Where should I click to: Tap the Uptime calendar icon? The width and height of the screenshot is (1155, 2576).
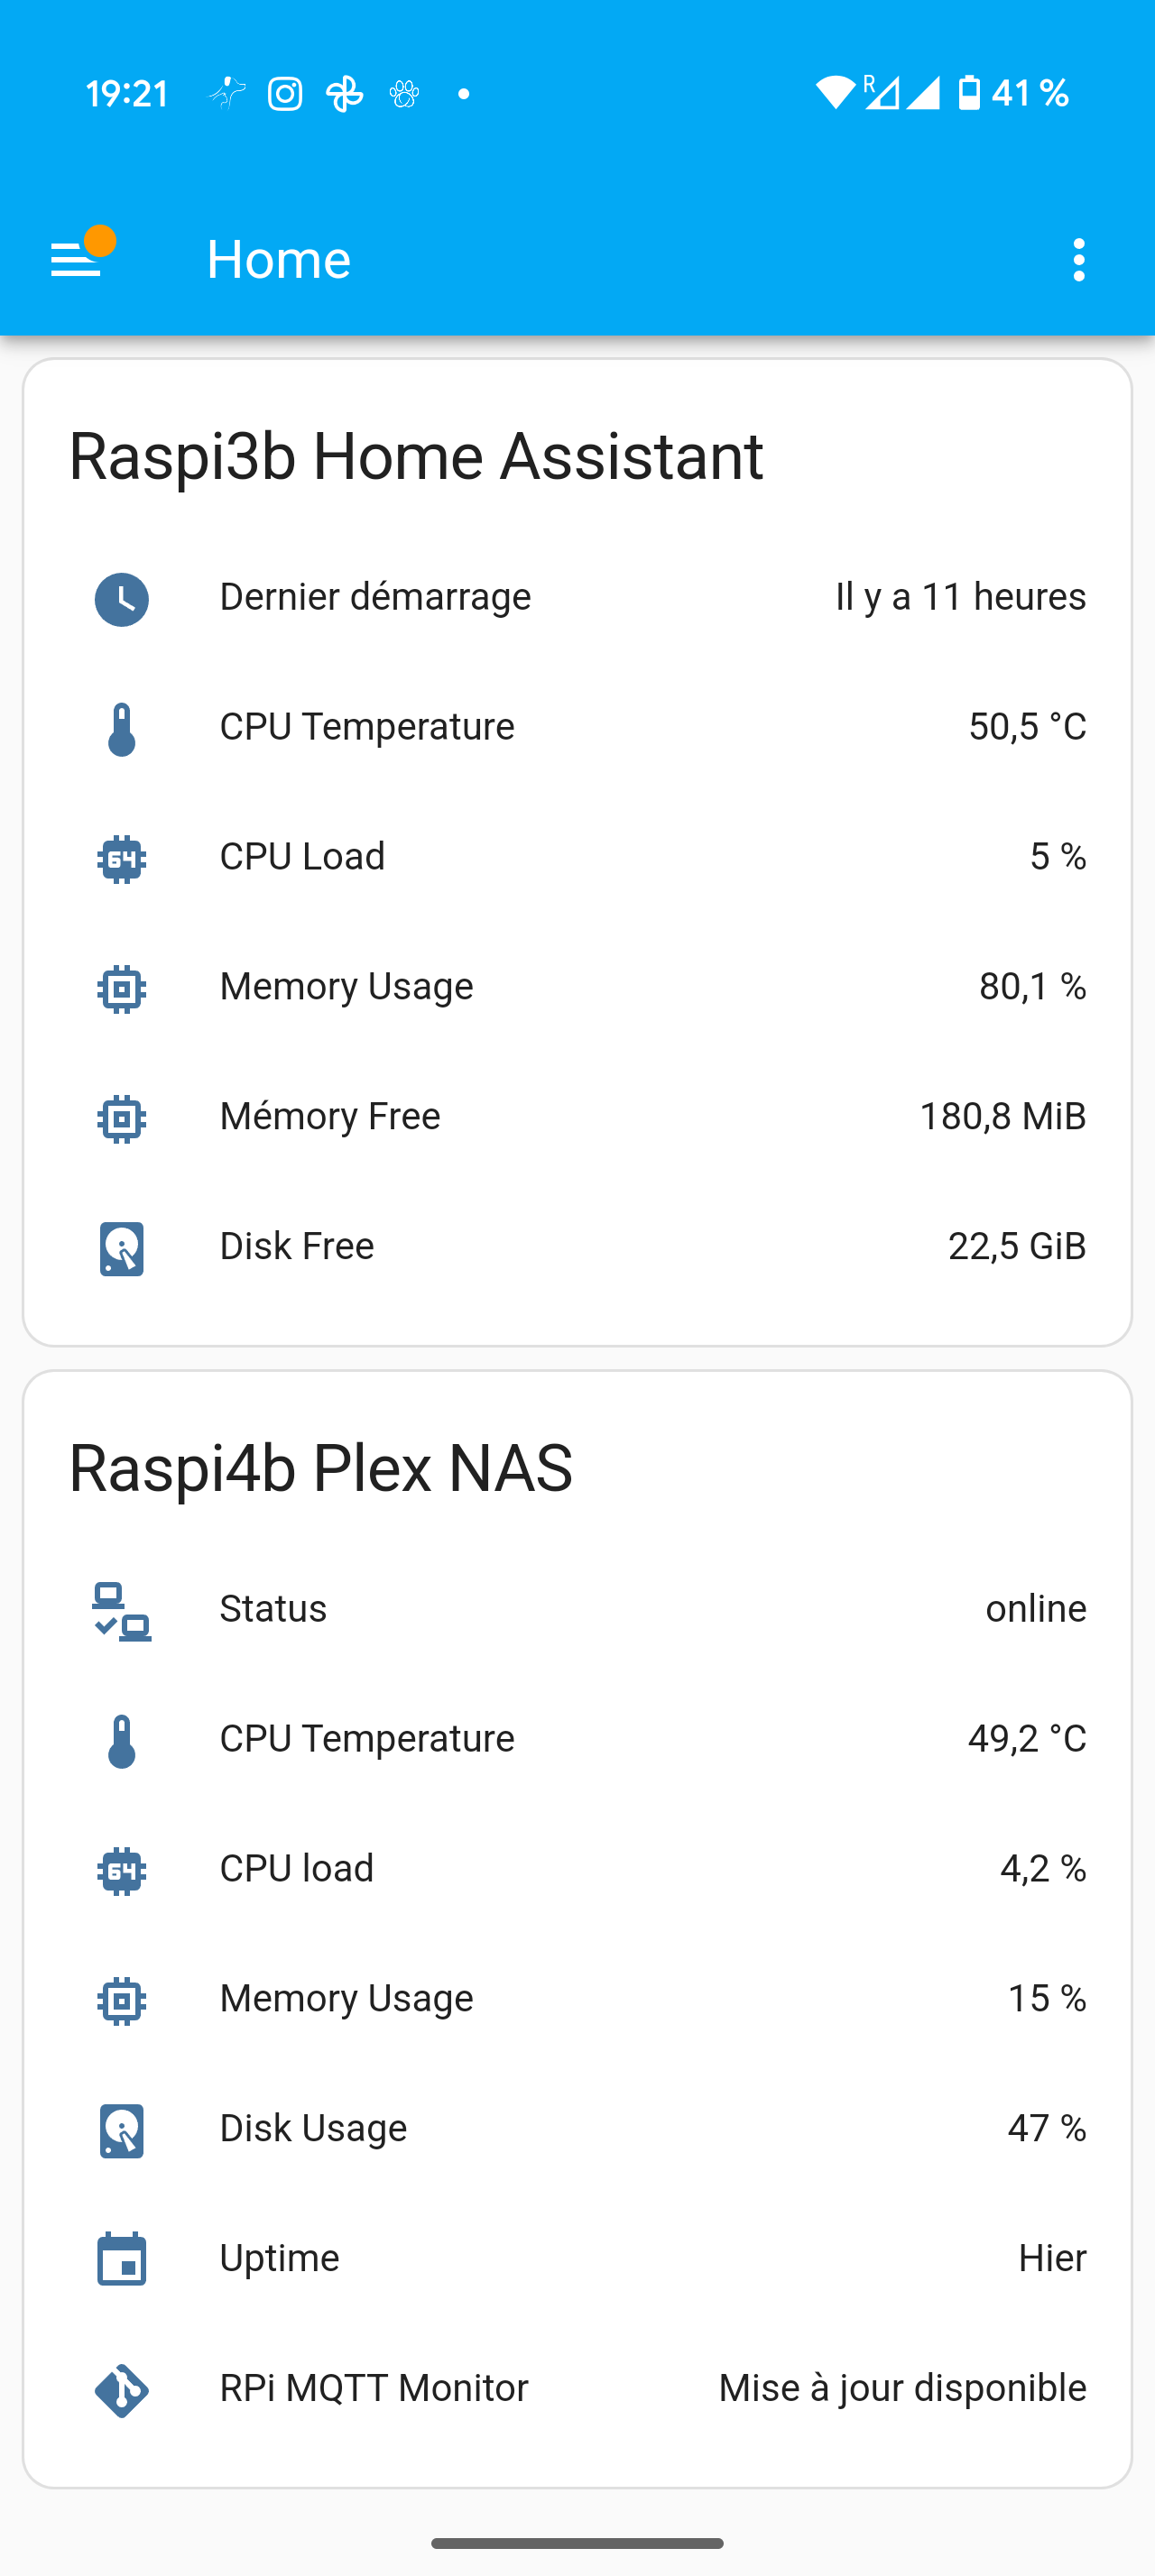click(x=122, y=2260)
